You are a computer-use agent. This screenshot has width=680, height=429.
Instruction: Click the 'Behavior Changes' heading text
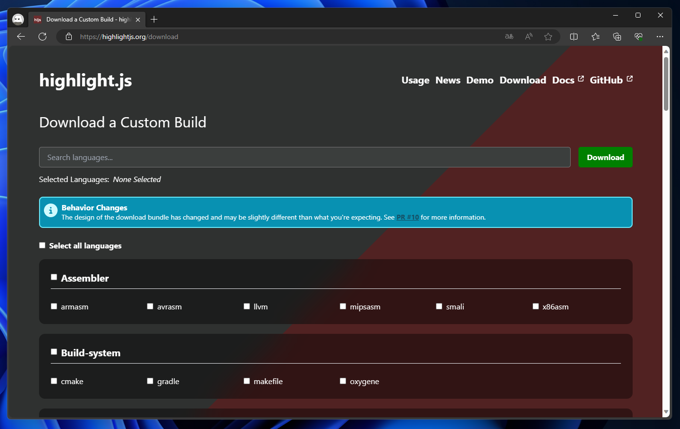click(x=94, y=208)
